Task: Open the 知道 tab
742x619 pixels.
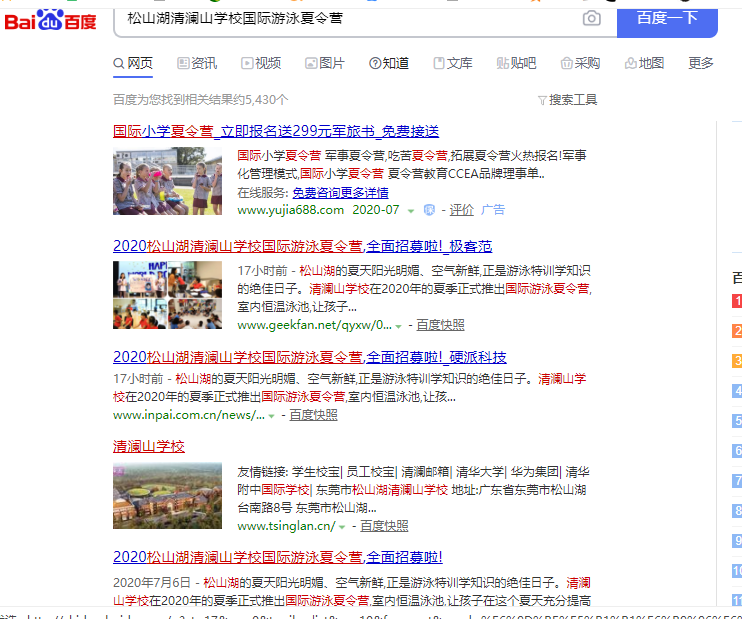Action: (389, 63)
